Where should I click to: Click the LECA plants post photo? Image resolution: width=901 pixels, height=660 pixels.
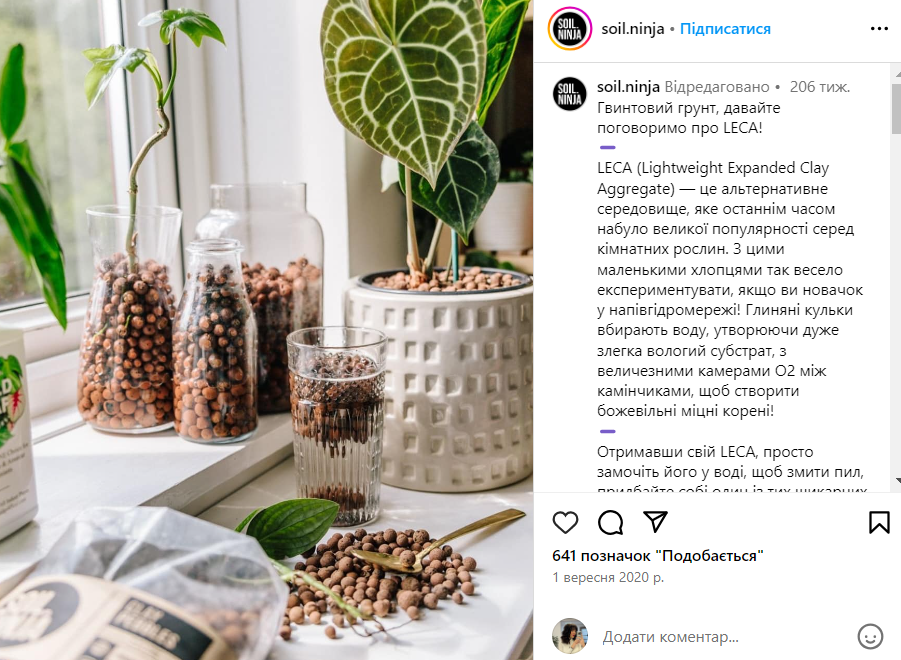pos(267,330)
